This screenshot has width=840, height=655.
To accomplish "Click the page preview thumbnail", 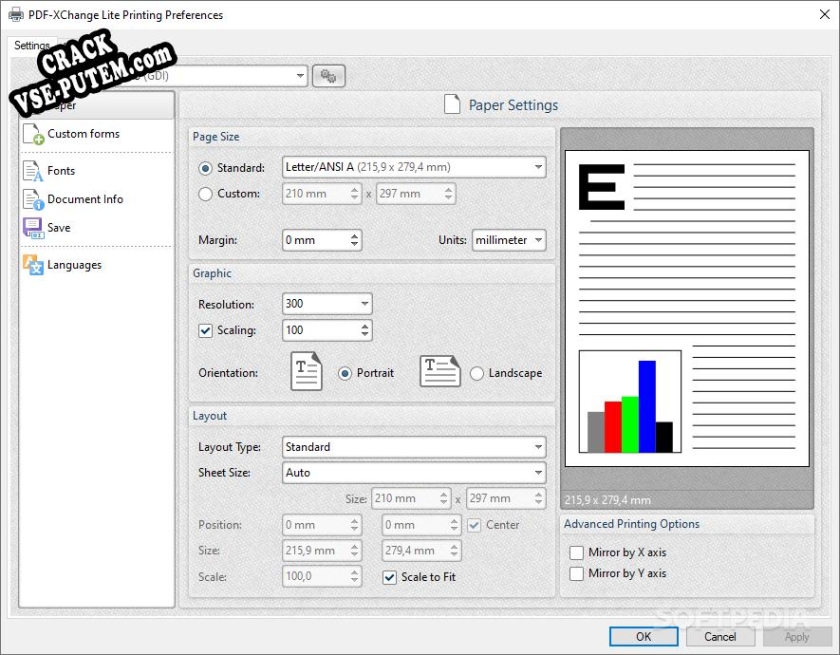I will click(687, 308).
